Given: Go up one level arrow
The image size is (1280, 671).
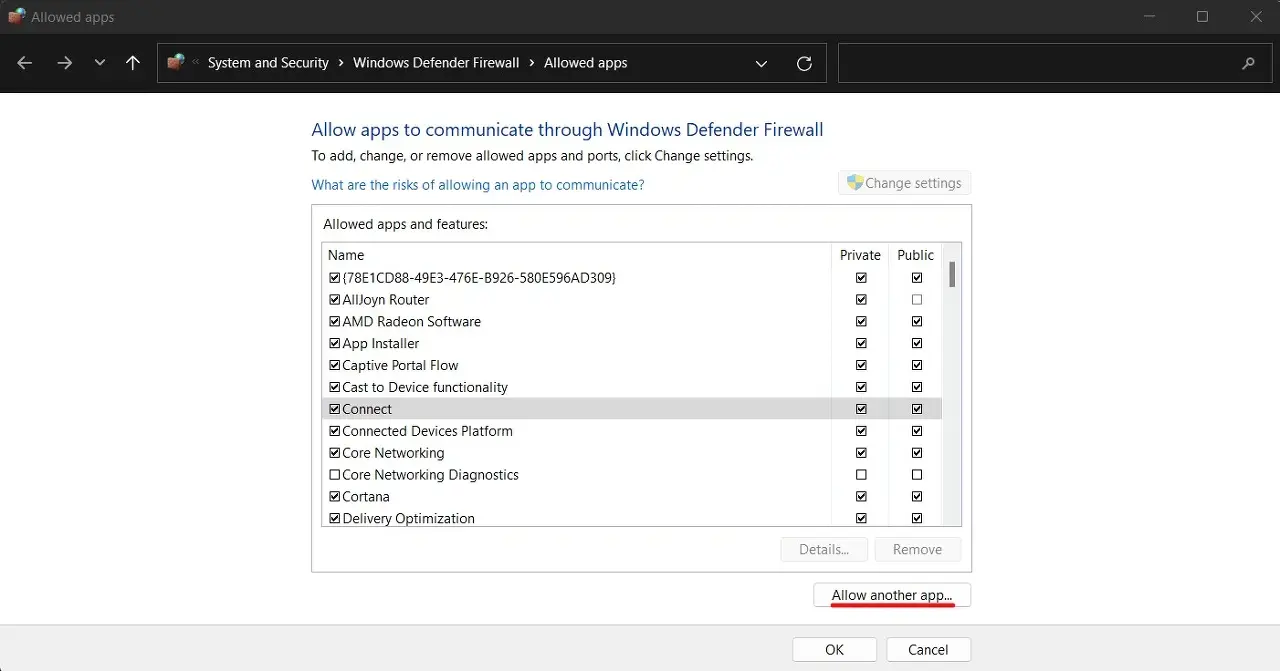Looking at the screenshot, I should coord(133,63).
